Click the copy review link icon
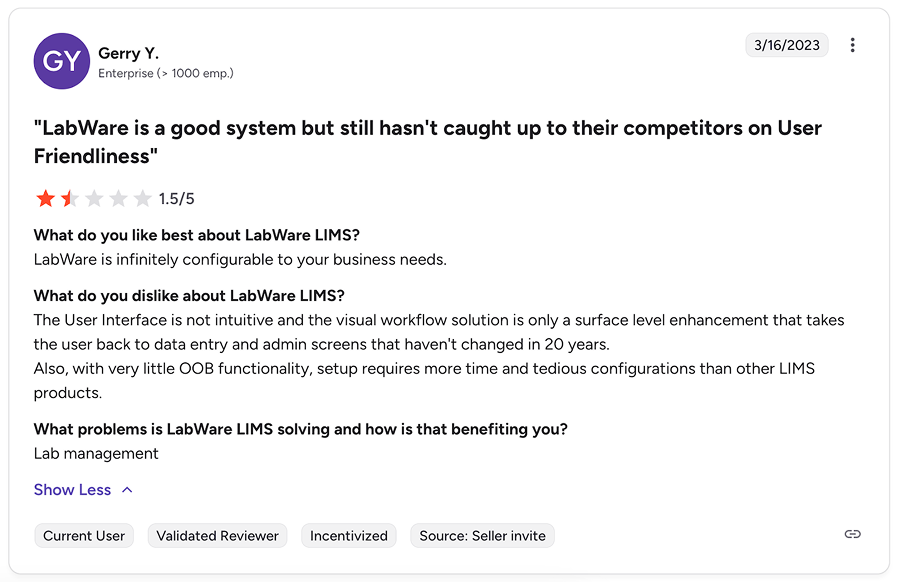This screenshot has height=582, width=901. [x=852, y=534]
